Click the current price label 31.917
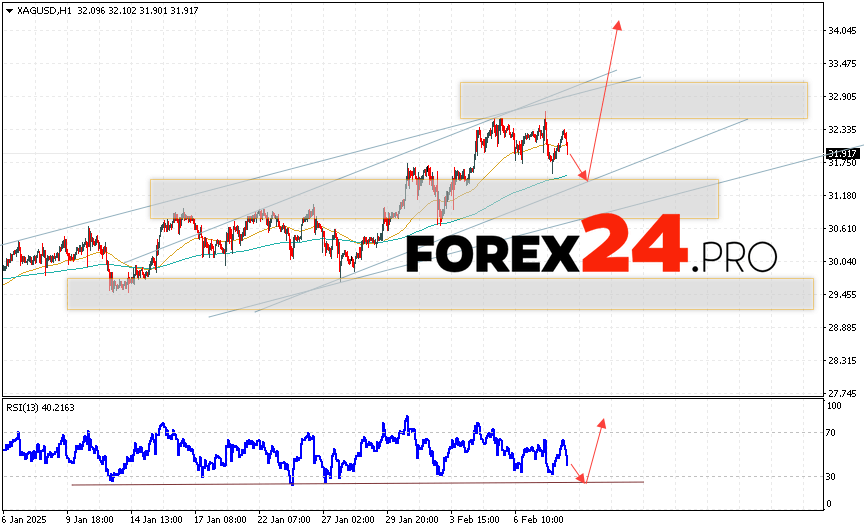 pyautogui.click(x=843, y=154)
